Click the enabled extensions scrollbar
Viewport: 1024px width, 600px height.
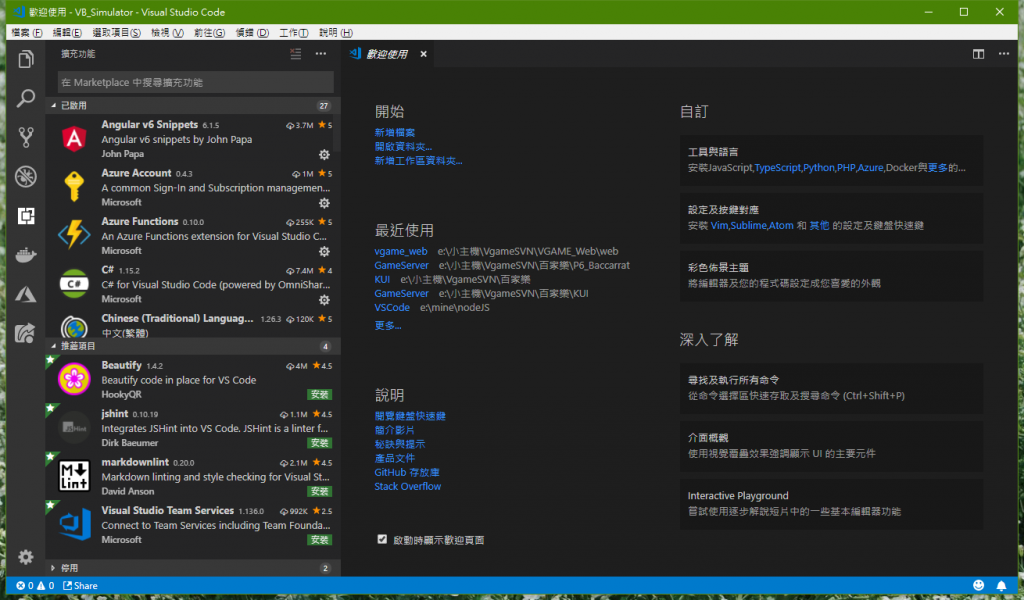(x=337, y=133)
